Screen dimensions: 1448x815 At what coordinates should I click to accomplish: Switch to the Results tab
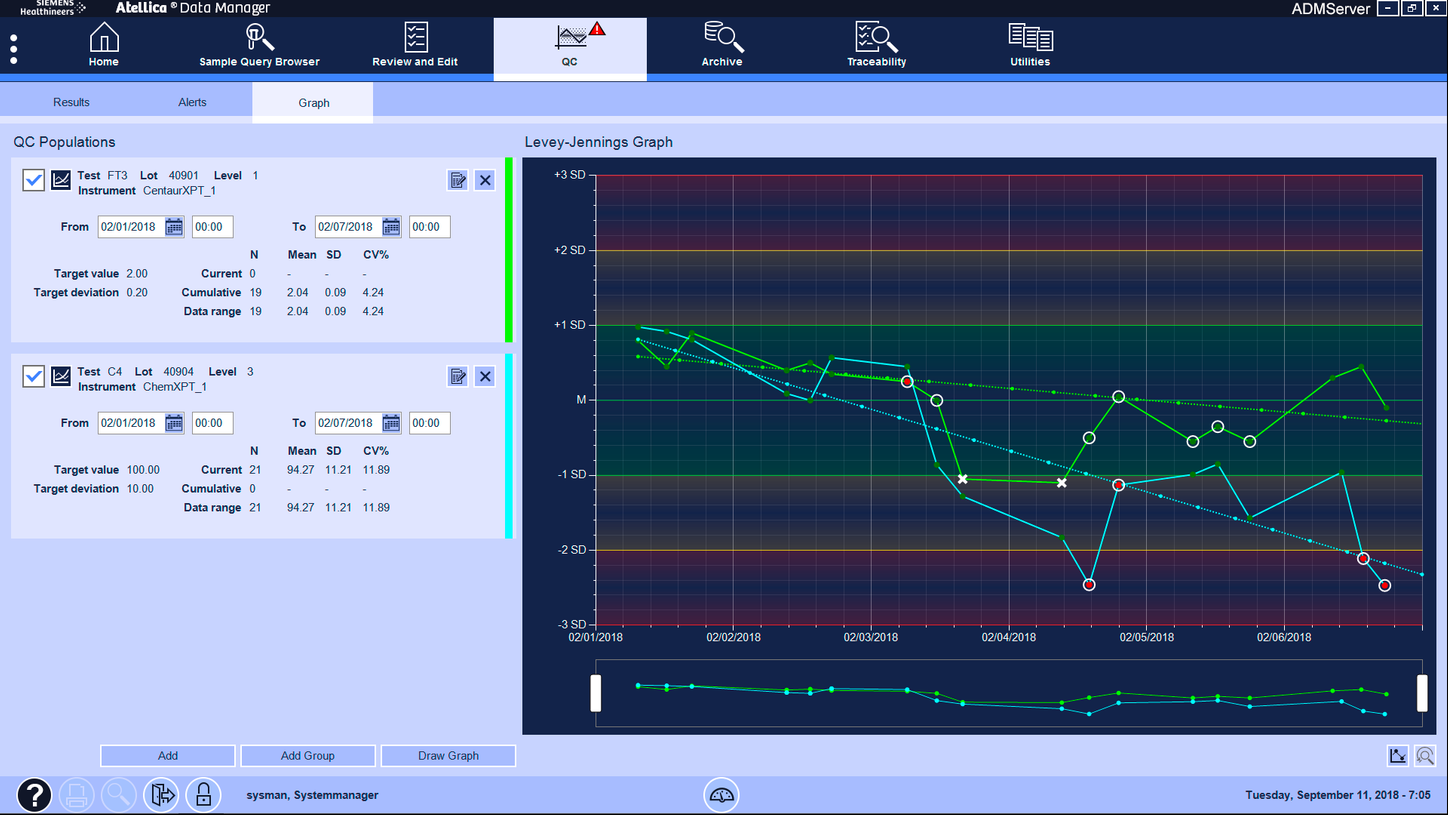(x=71, y=101)
